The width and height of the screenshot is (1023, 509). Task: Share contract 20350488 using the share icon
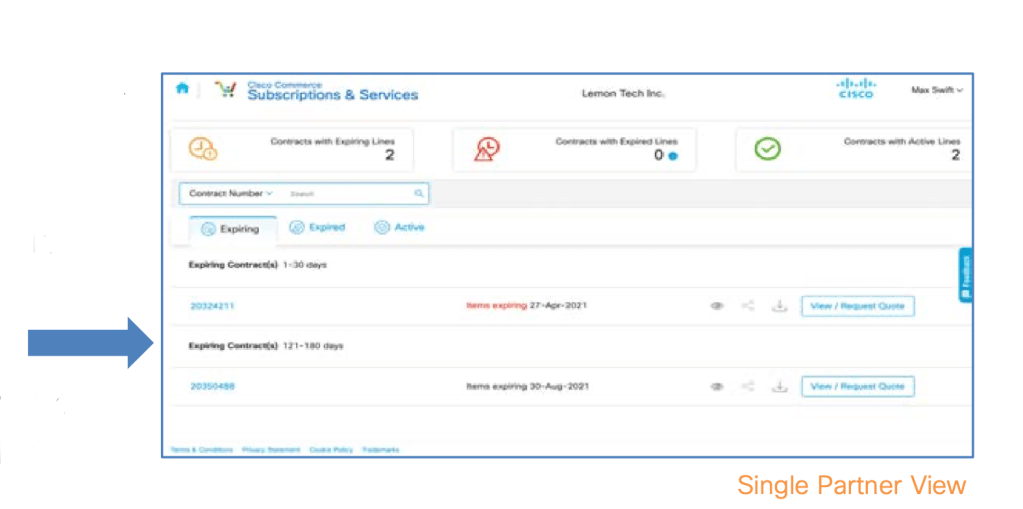(x=747, y=386)
